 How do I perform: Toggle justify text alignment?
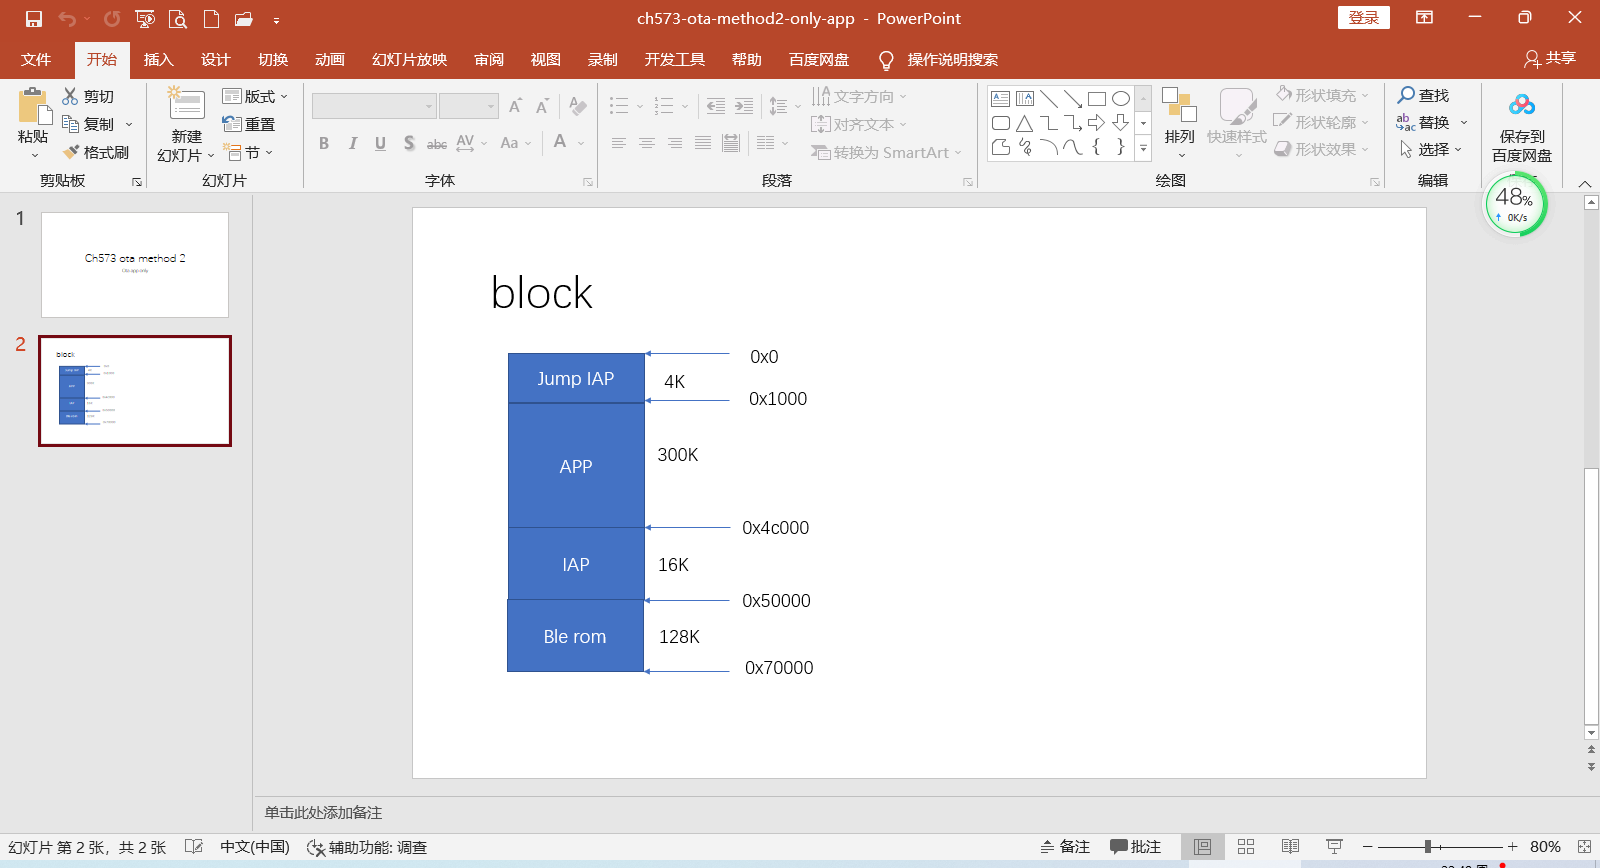click(703, 144)
